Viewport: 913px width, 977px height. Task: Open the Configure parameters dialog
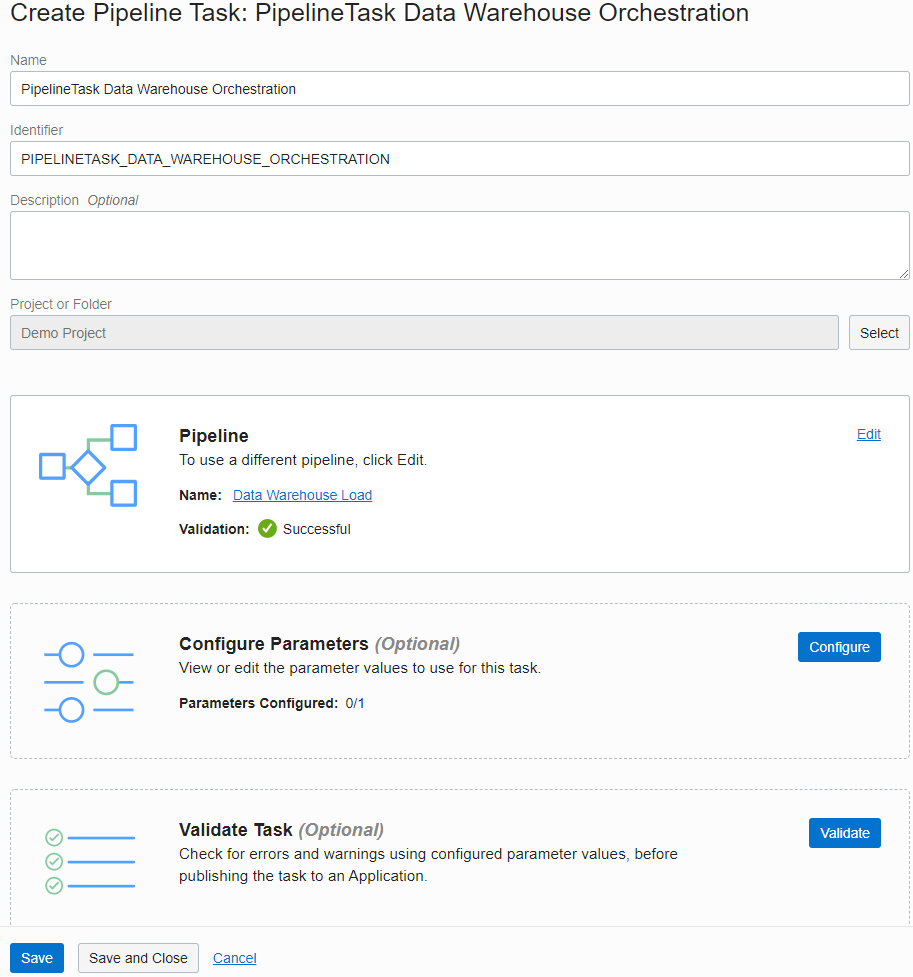[x=838, y=647]
